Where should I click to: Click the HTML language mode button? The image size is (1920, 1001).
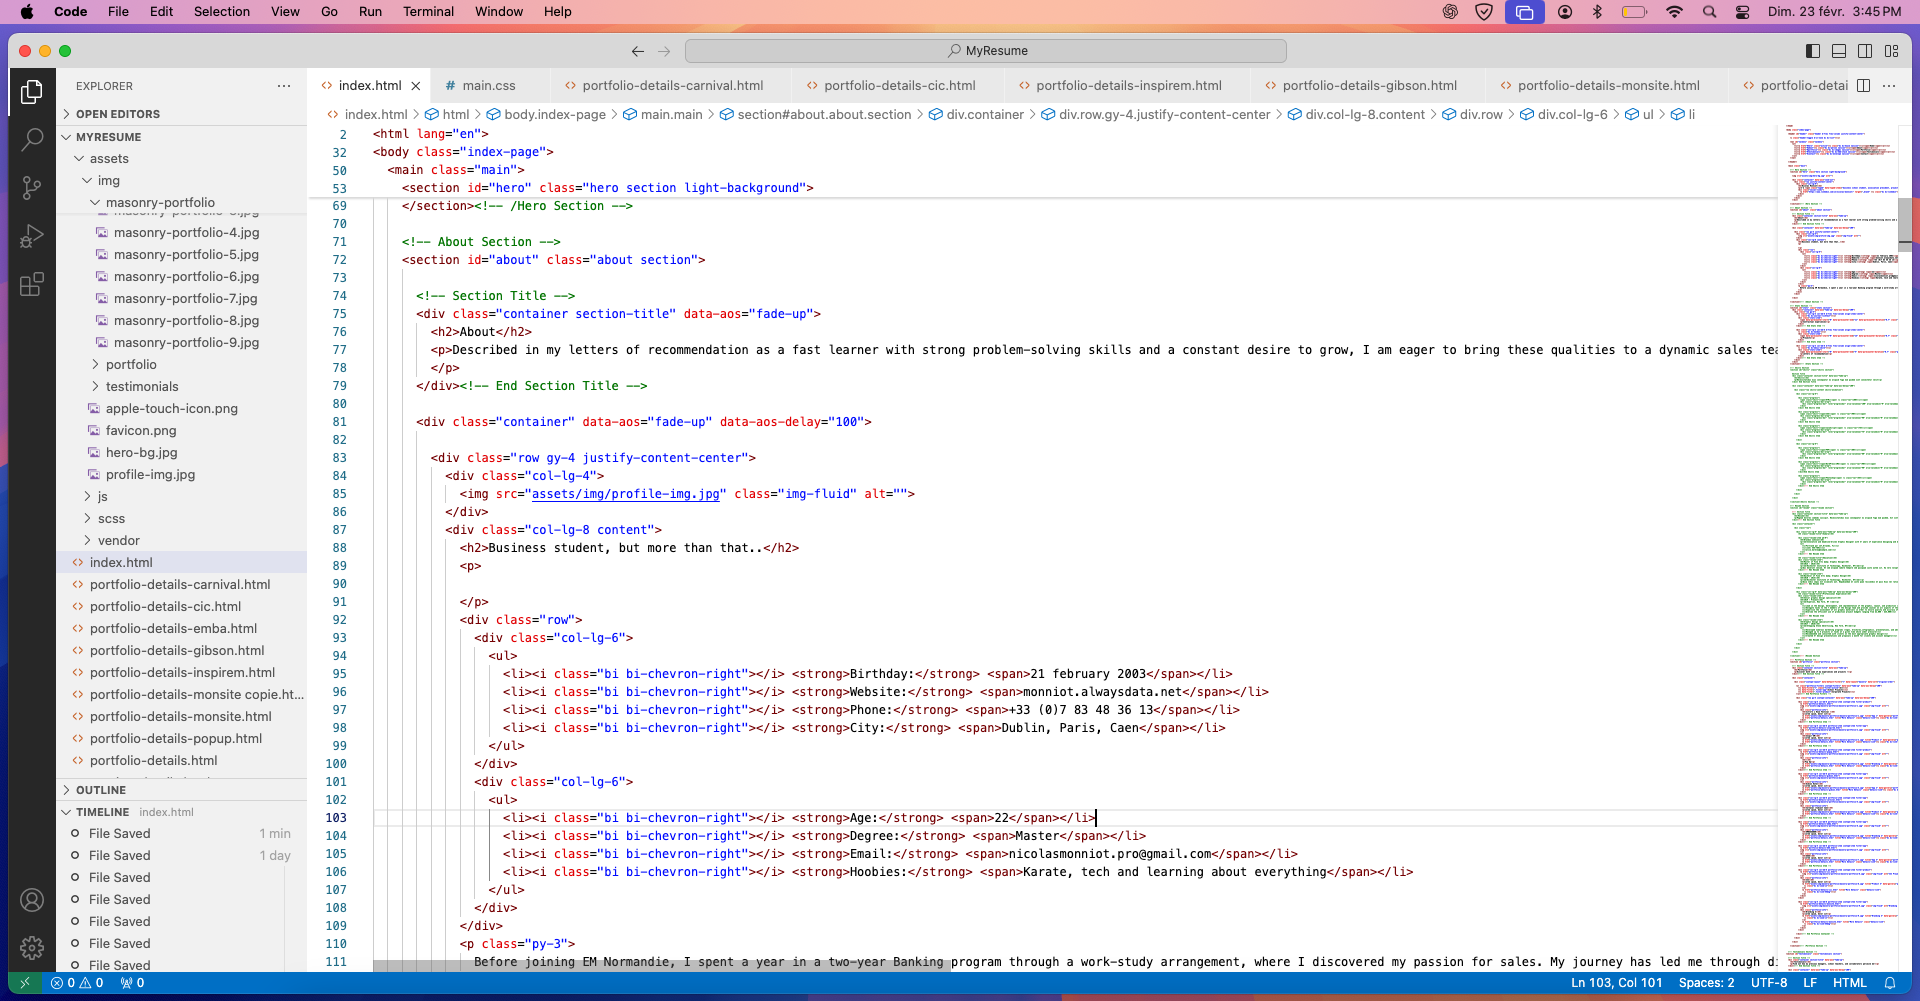click(x=1849, y=983)
